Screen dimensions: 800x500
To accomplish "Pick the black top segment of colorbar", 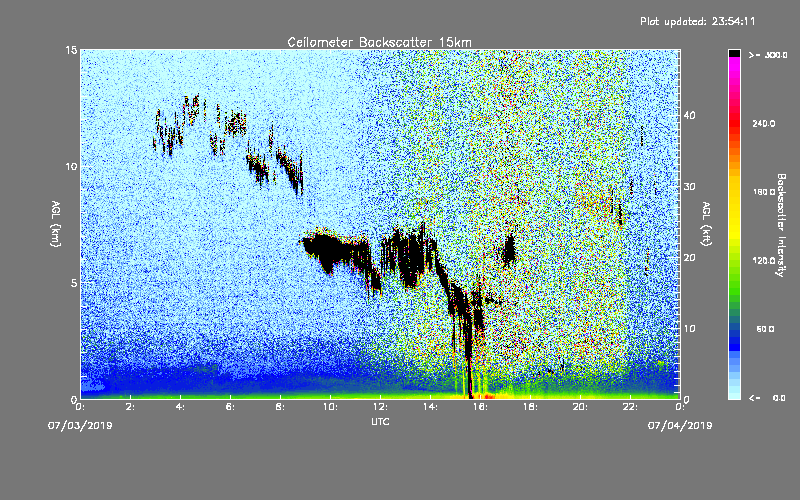I will (x=734, y=53).
